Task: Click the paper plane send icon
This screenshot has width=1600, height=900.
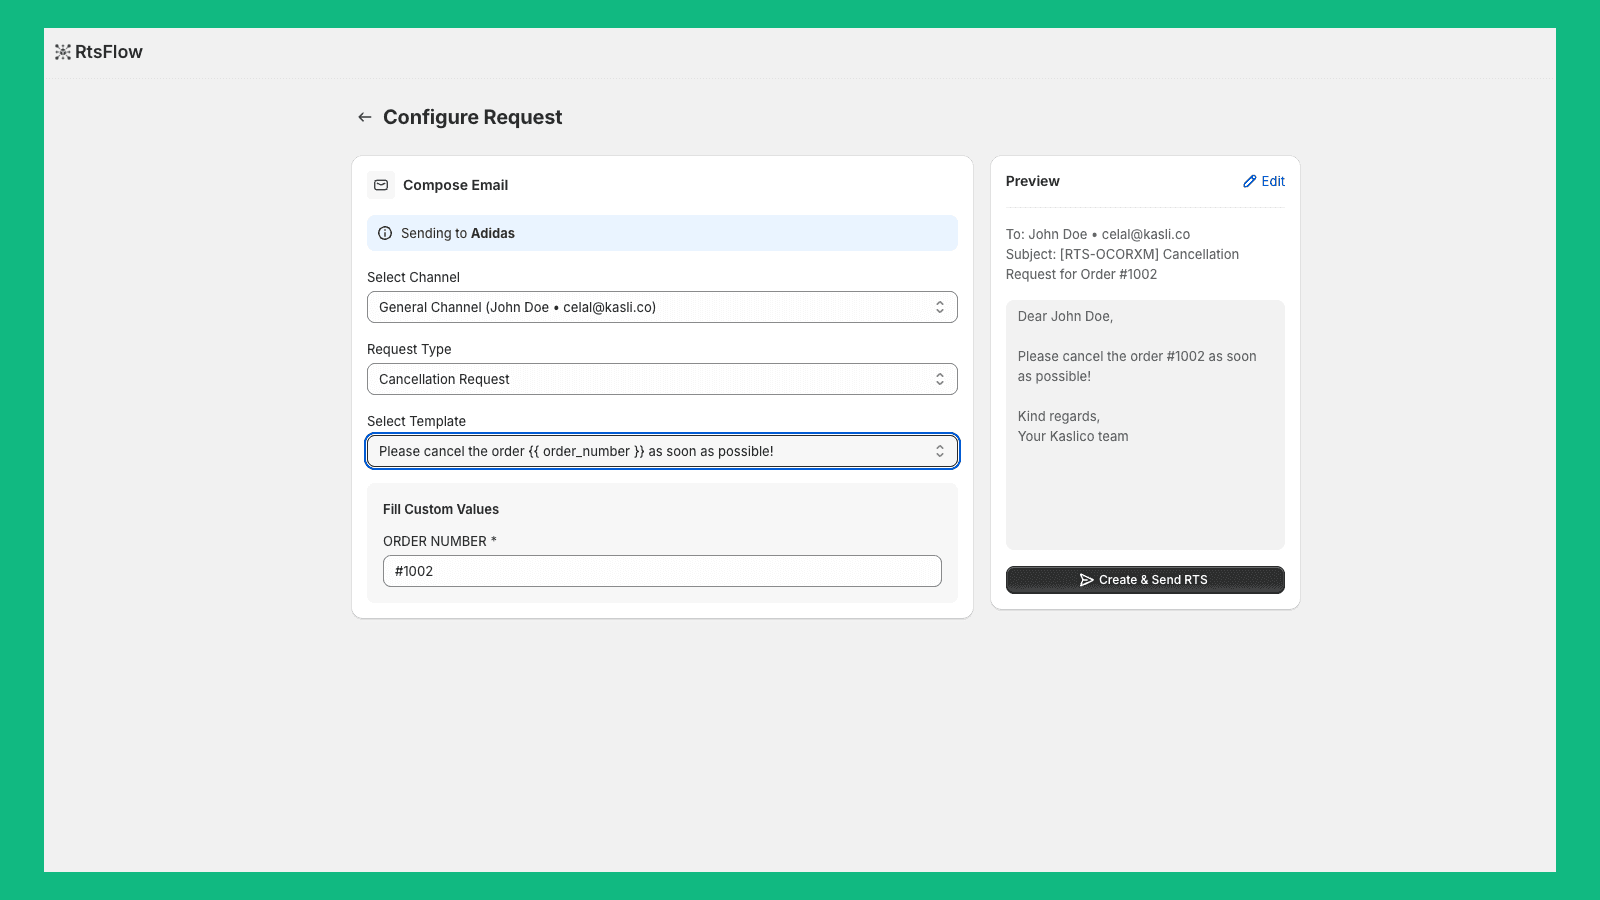Action: [1086, 580]
